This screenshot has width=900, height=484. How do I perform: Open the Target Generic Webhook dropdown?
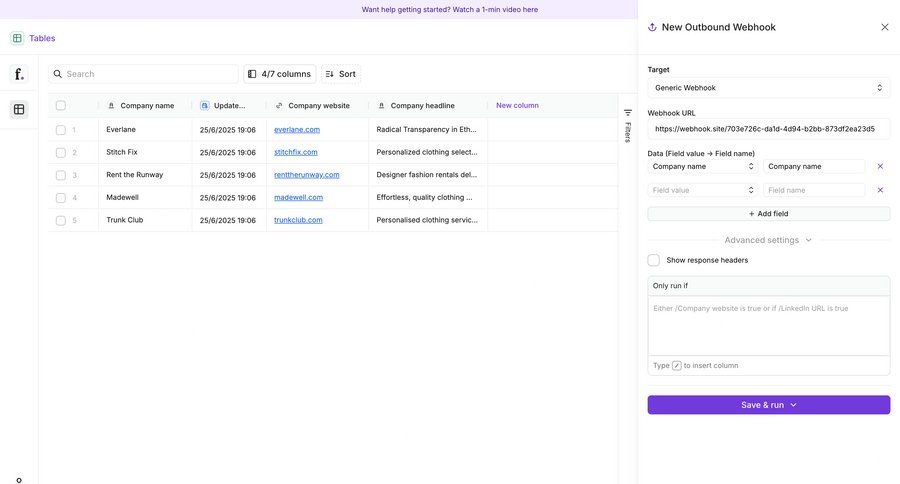[x=769, y=88]
